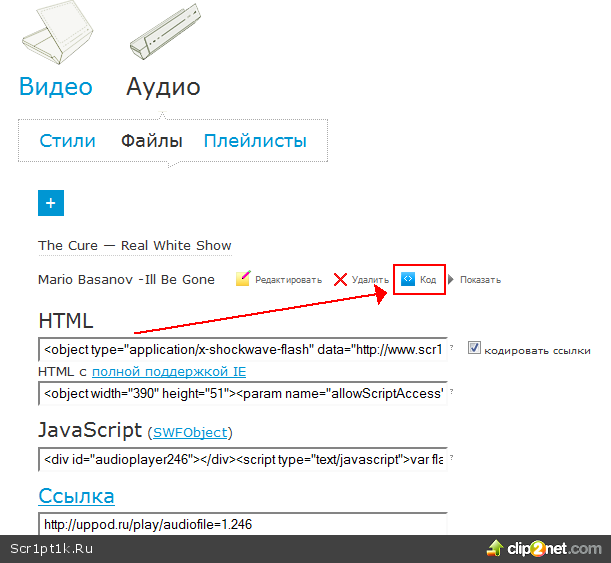
Task: Switch to the Стили tab
Action: point(67,141)
